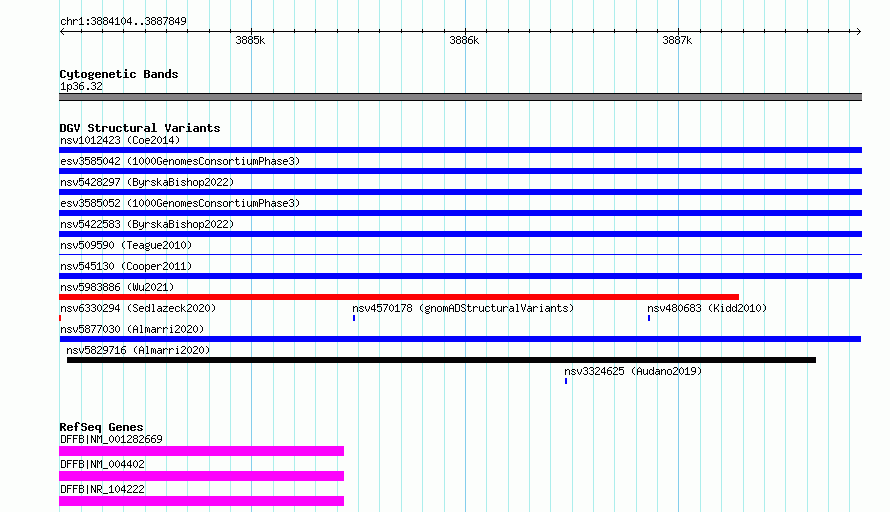Screen dimensions: 890x512
Task: Select the small blue mark under nsv4570178
Action: point(354,318)
